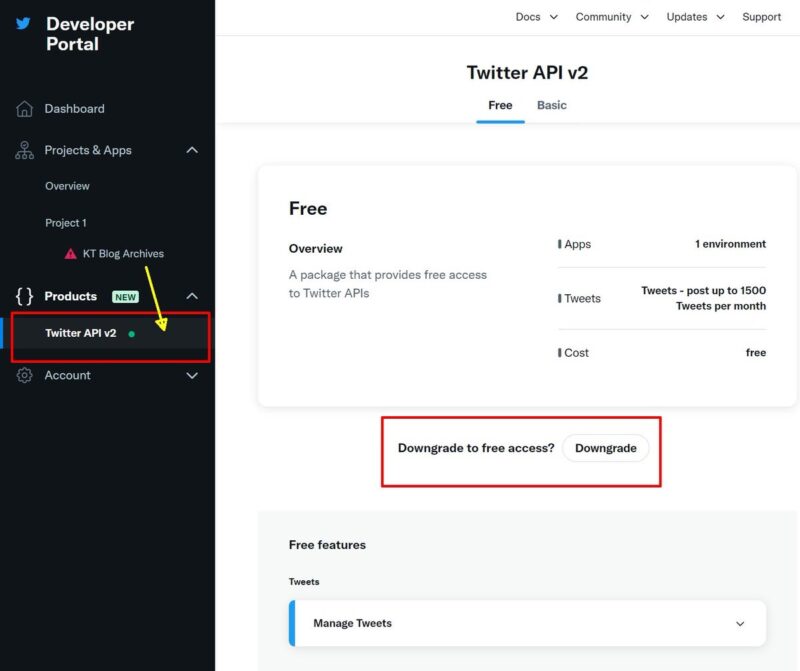Viewport: 800px width, 671px height.
Task: Click the Downgrade button
Action: (x=605, y=448)
